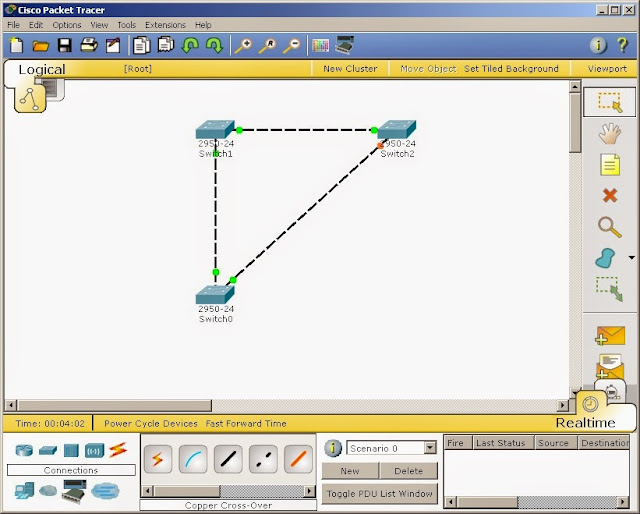Choose the Select tool in the right panel

(x=609, y=102)
